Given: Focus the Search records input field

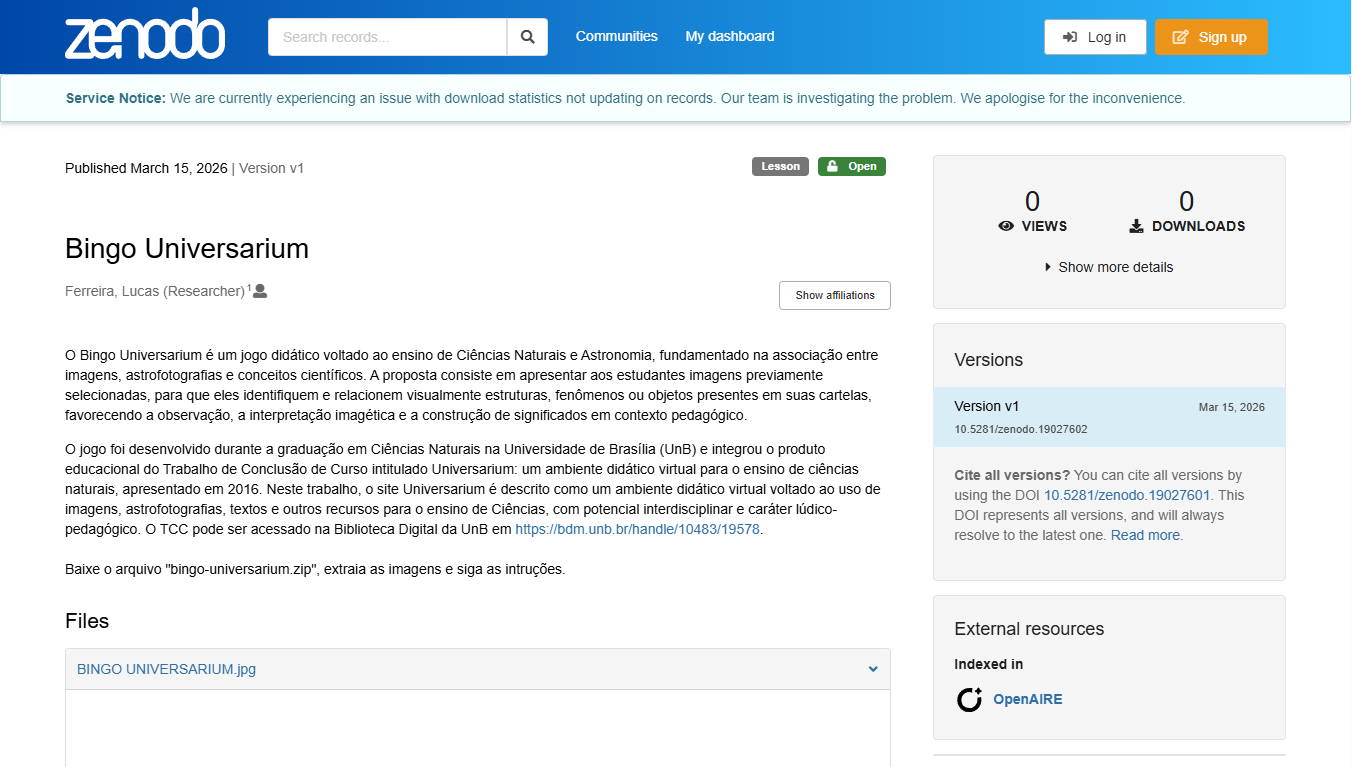Looking at the screenshot, I should click(387, 37).
